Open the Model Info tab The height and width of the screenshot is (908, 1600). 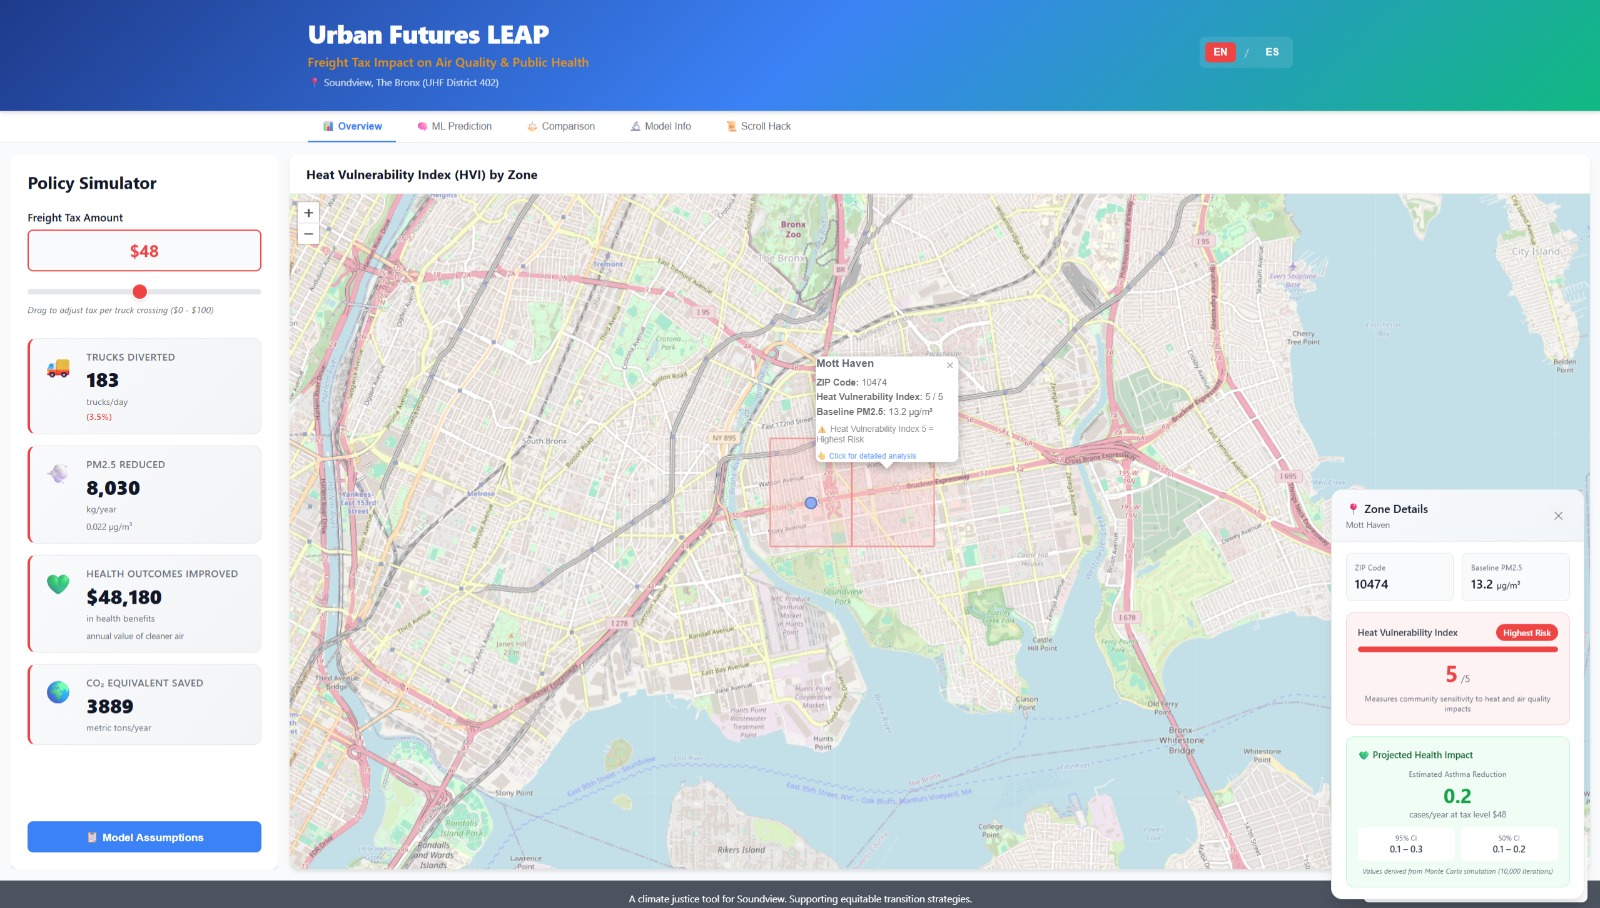point(661,127)
